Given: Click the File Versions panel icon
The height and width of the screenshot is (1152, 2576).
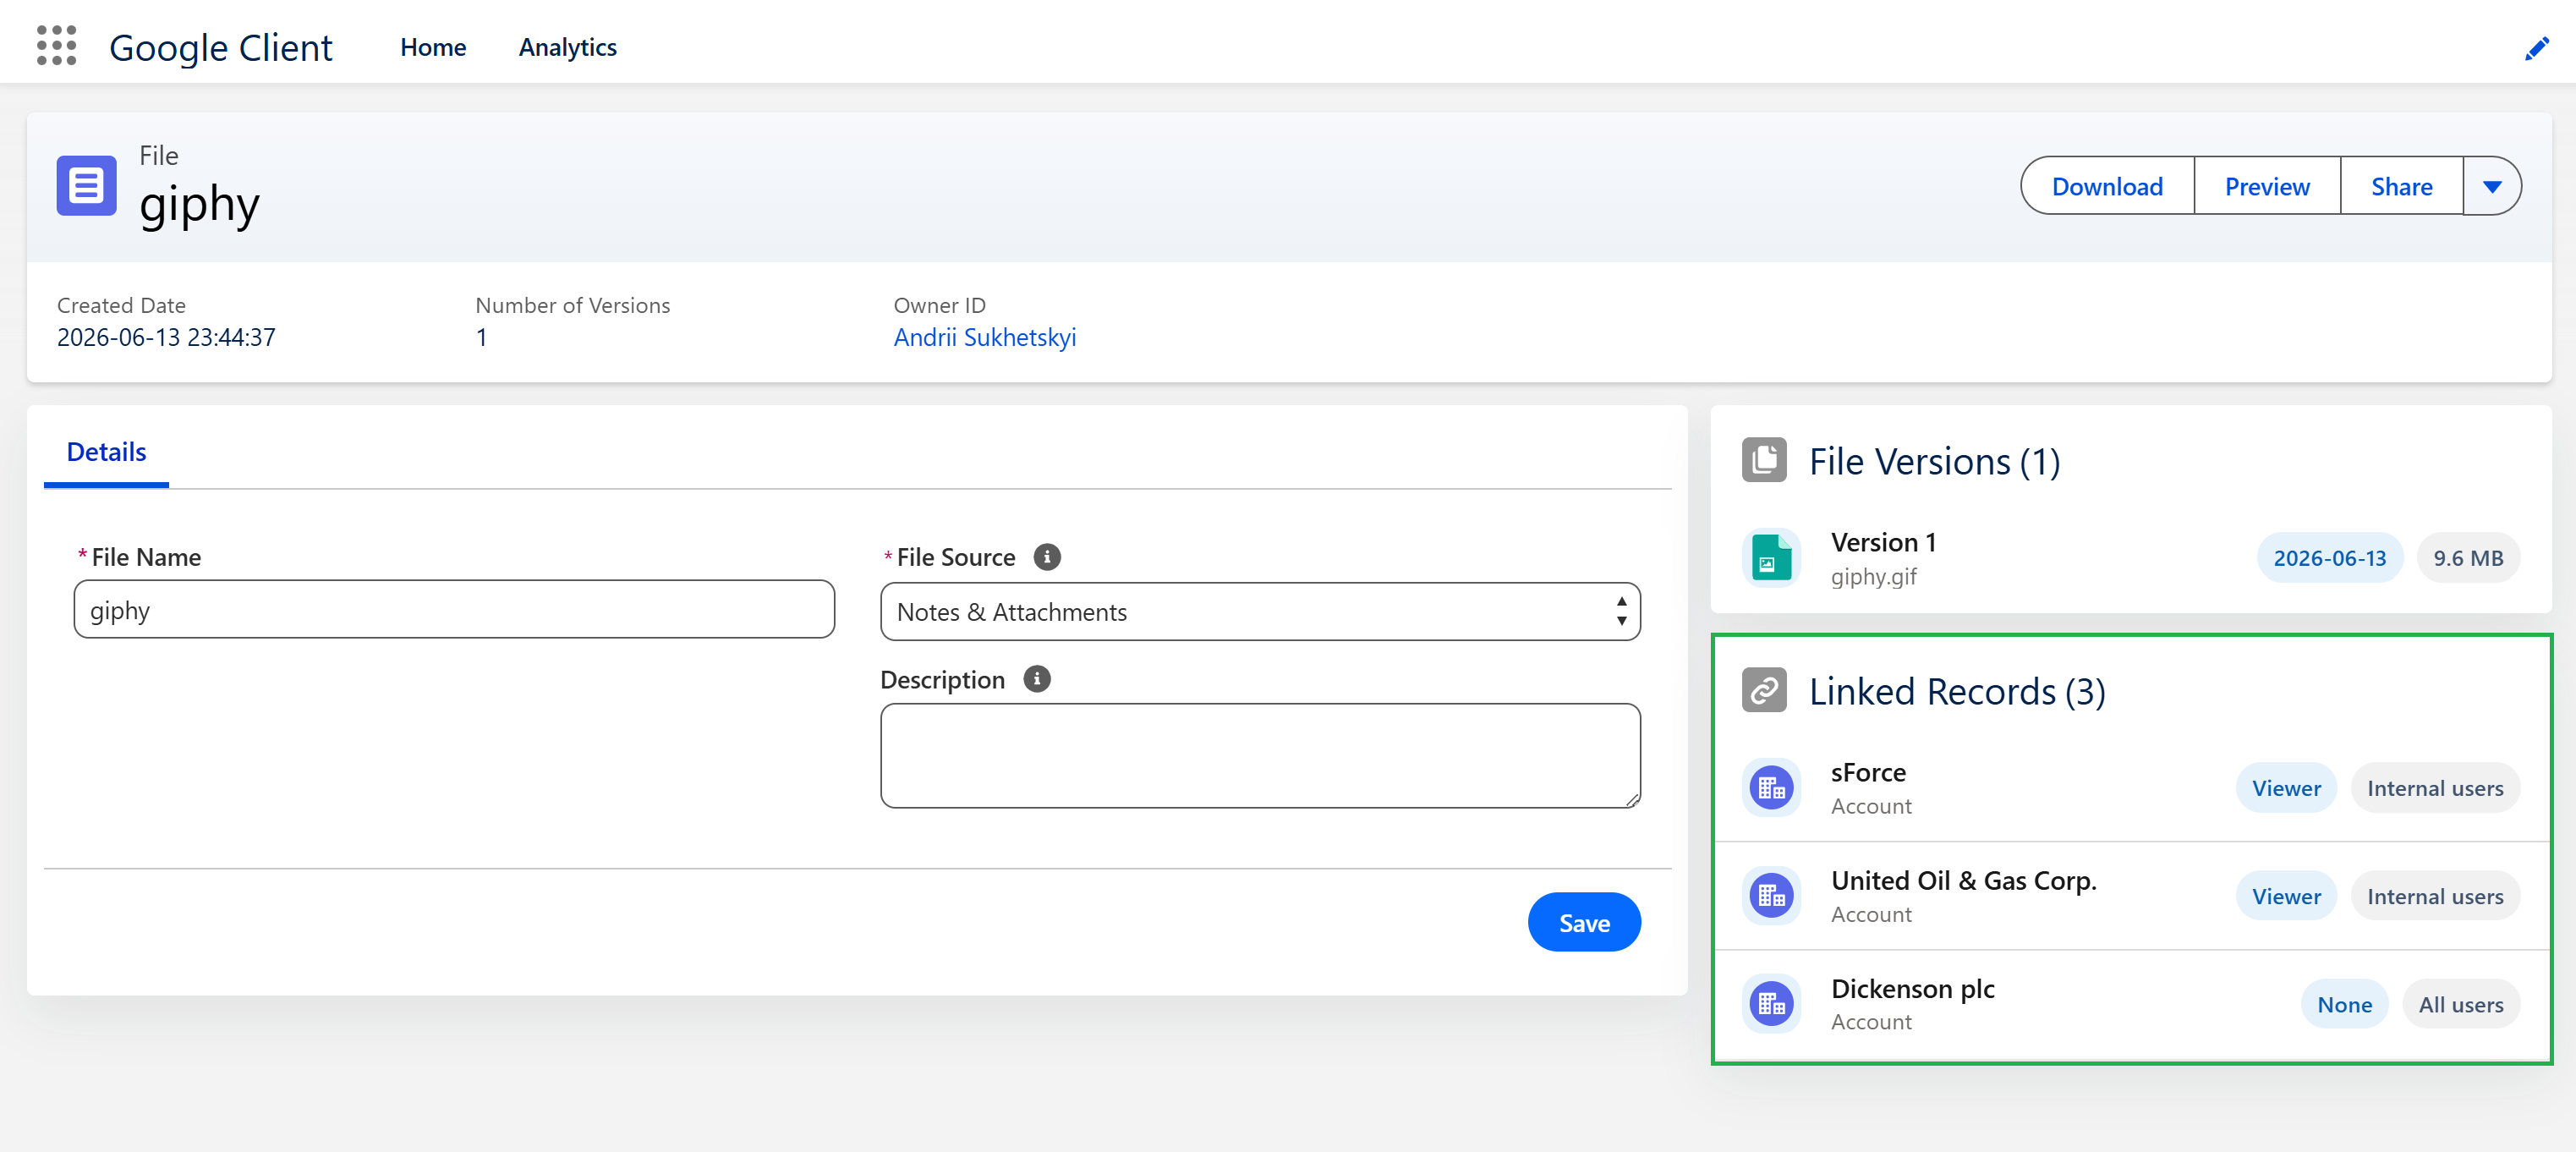Looking at the screenshot, I should [x=1764, y=461].
